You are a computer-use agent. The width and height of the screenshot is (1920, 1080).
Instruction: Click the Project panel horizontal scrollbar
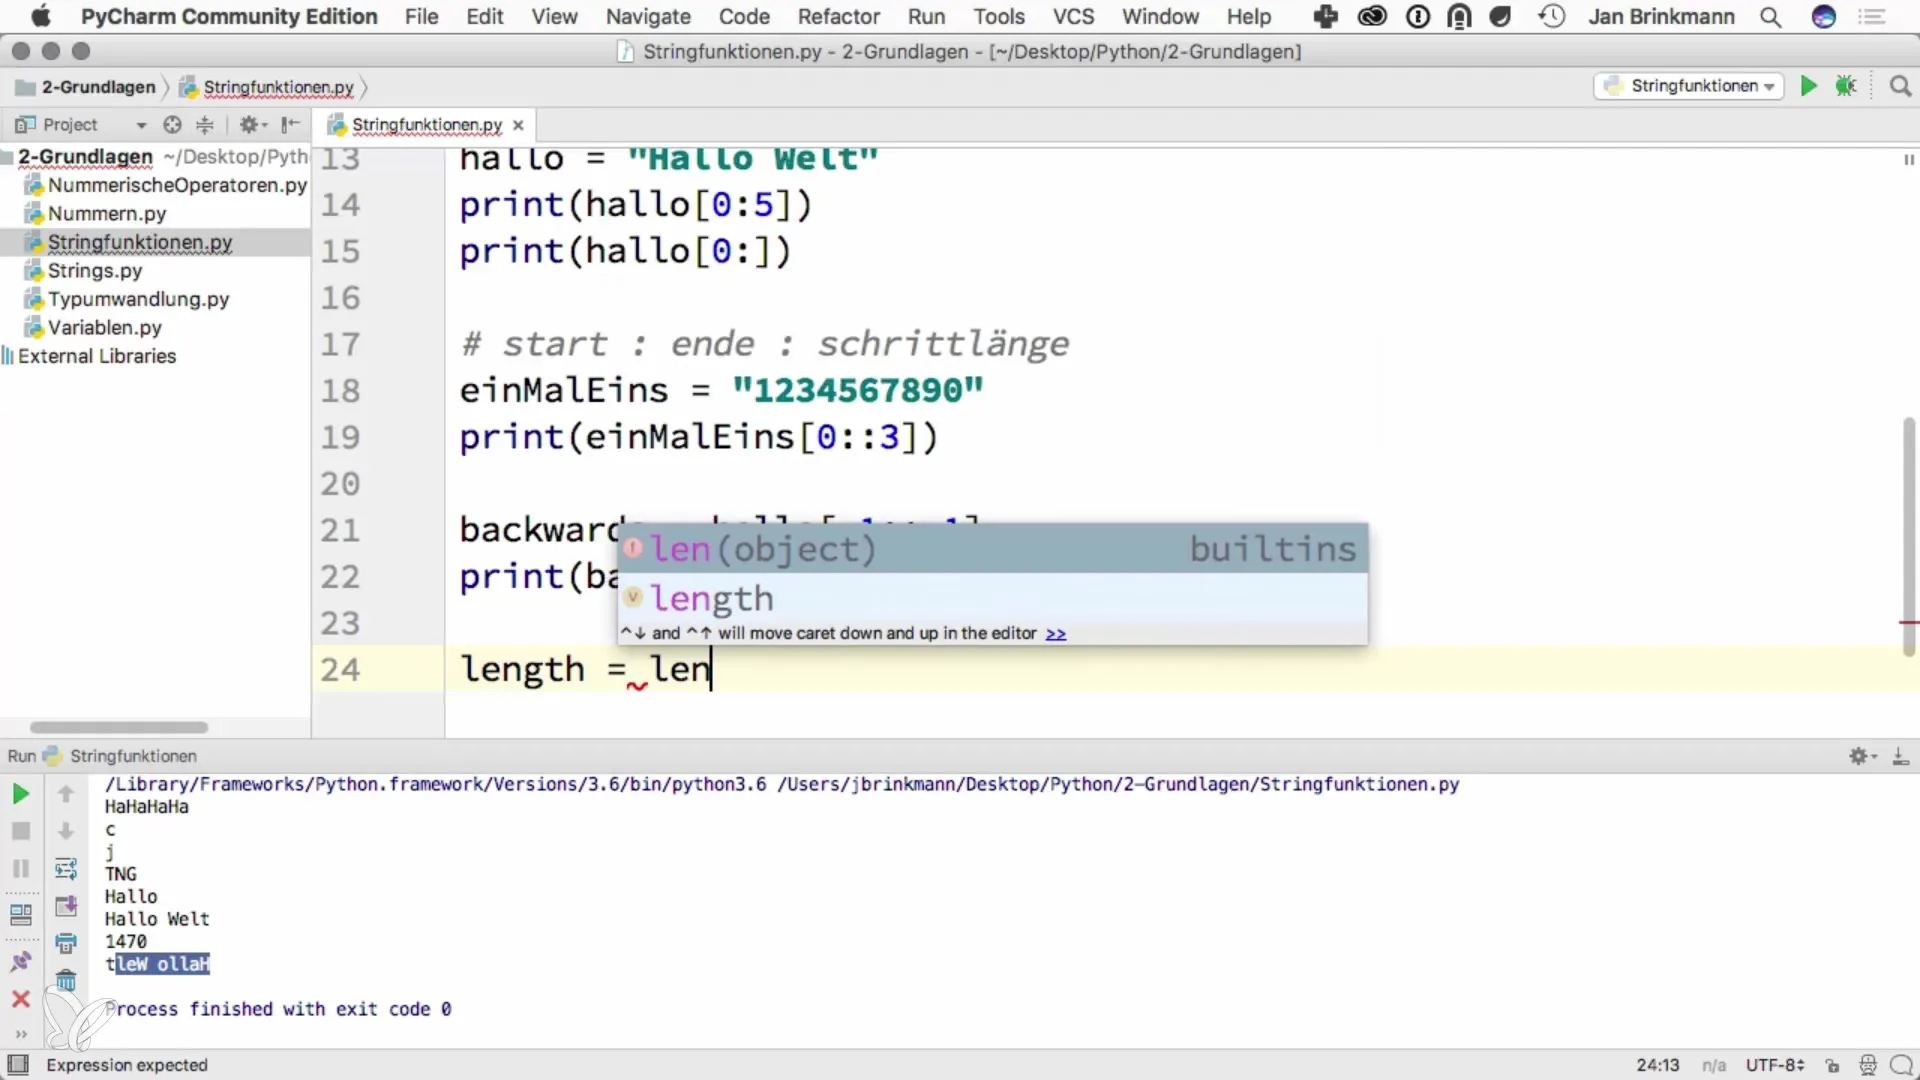click(119, 727)
